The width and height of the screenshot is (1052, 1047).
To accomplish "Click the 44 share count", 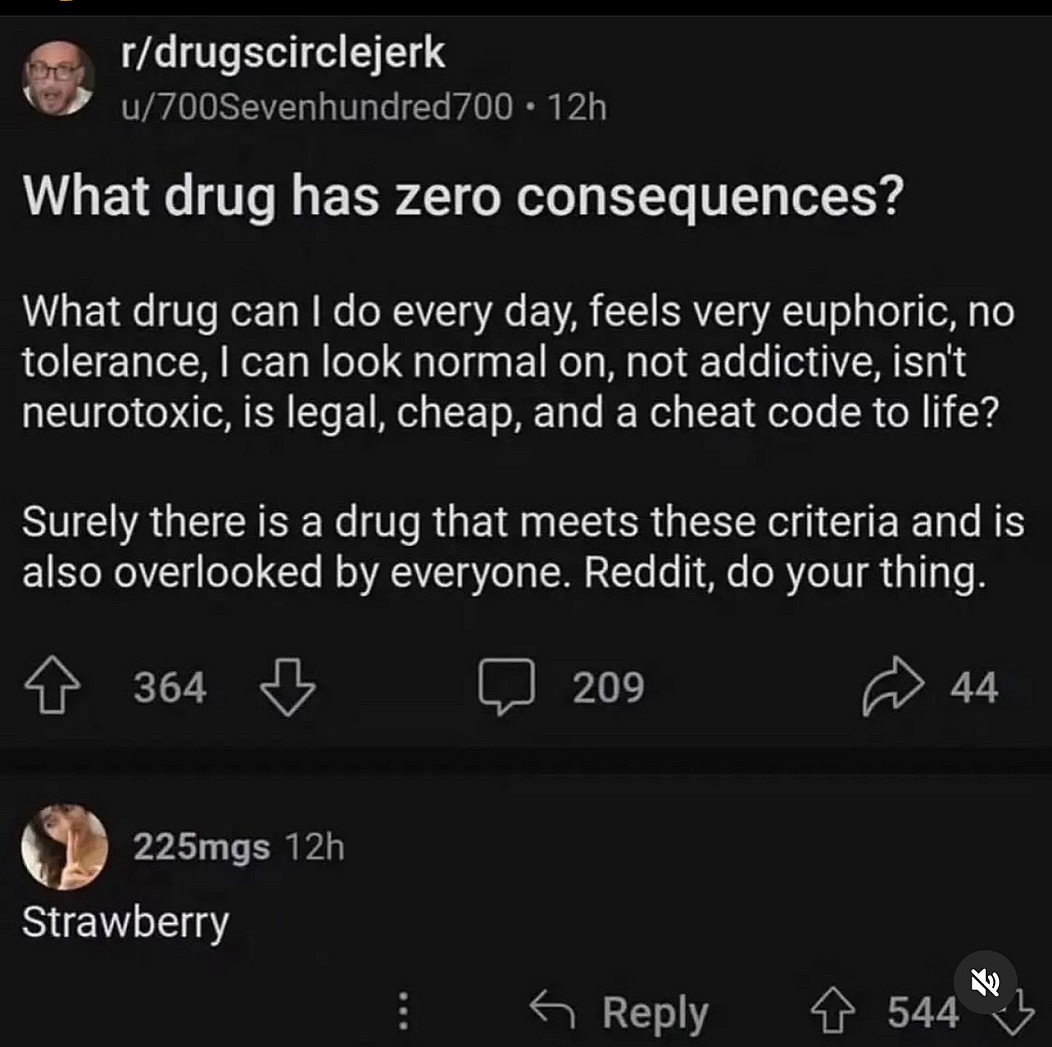I will 973,687.
